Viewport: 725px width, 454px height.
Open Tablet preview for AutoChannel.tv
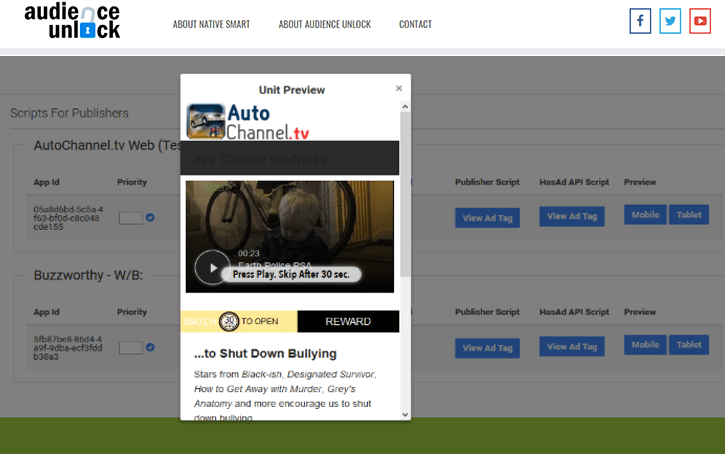click(689, 215)
